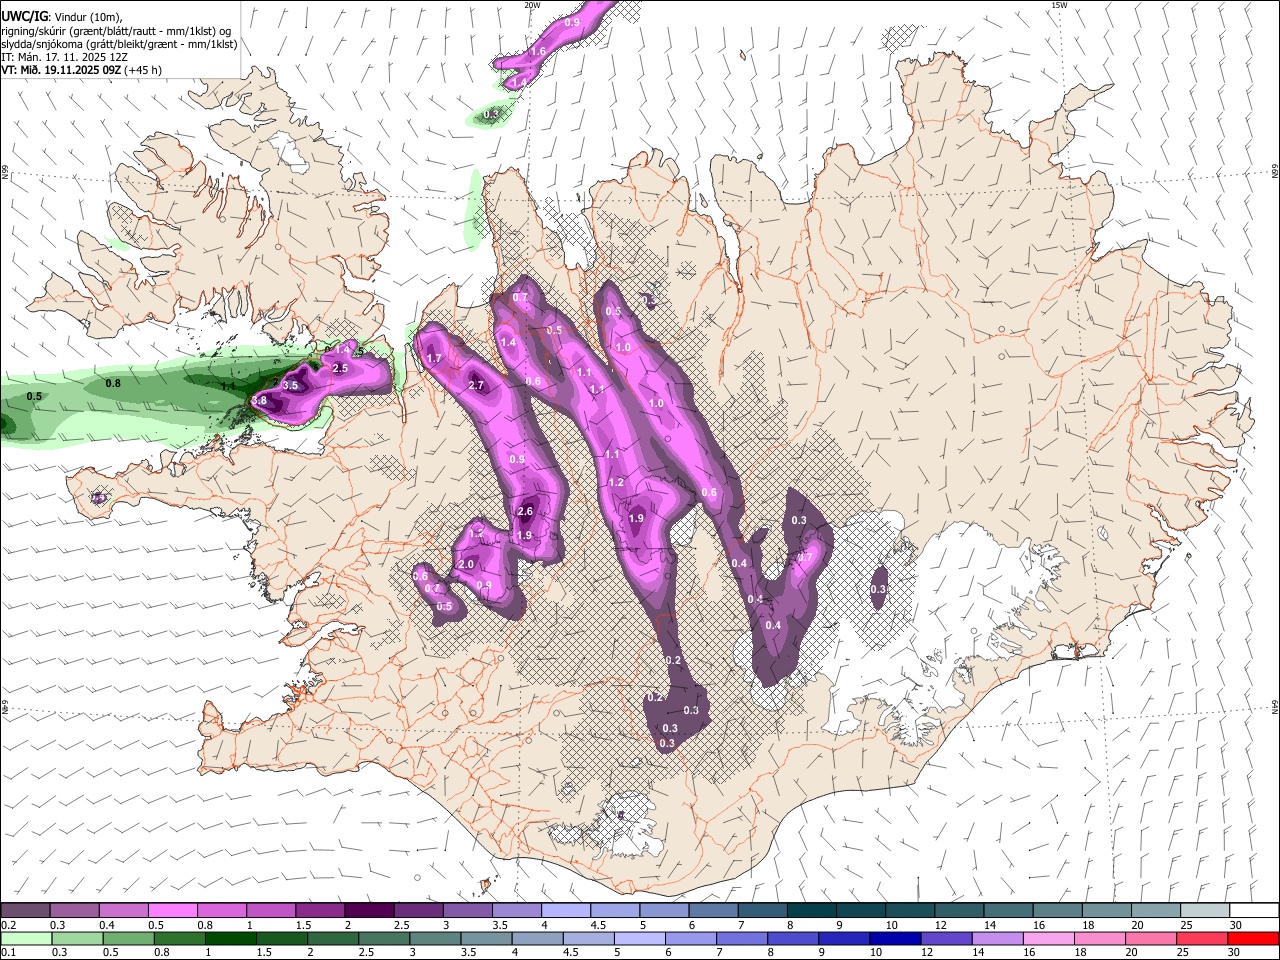Click the 15W longitude label at the top
This screenshot has width=1280, height=960.
(x=1059, y=5)
